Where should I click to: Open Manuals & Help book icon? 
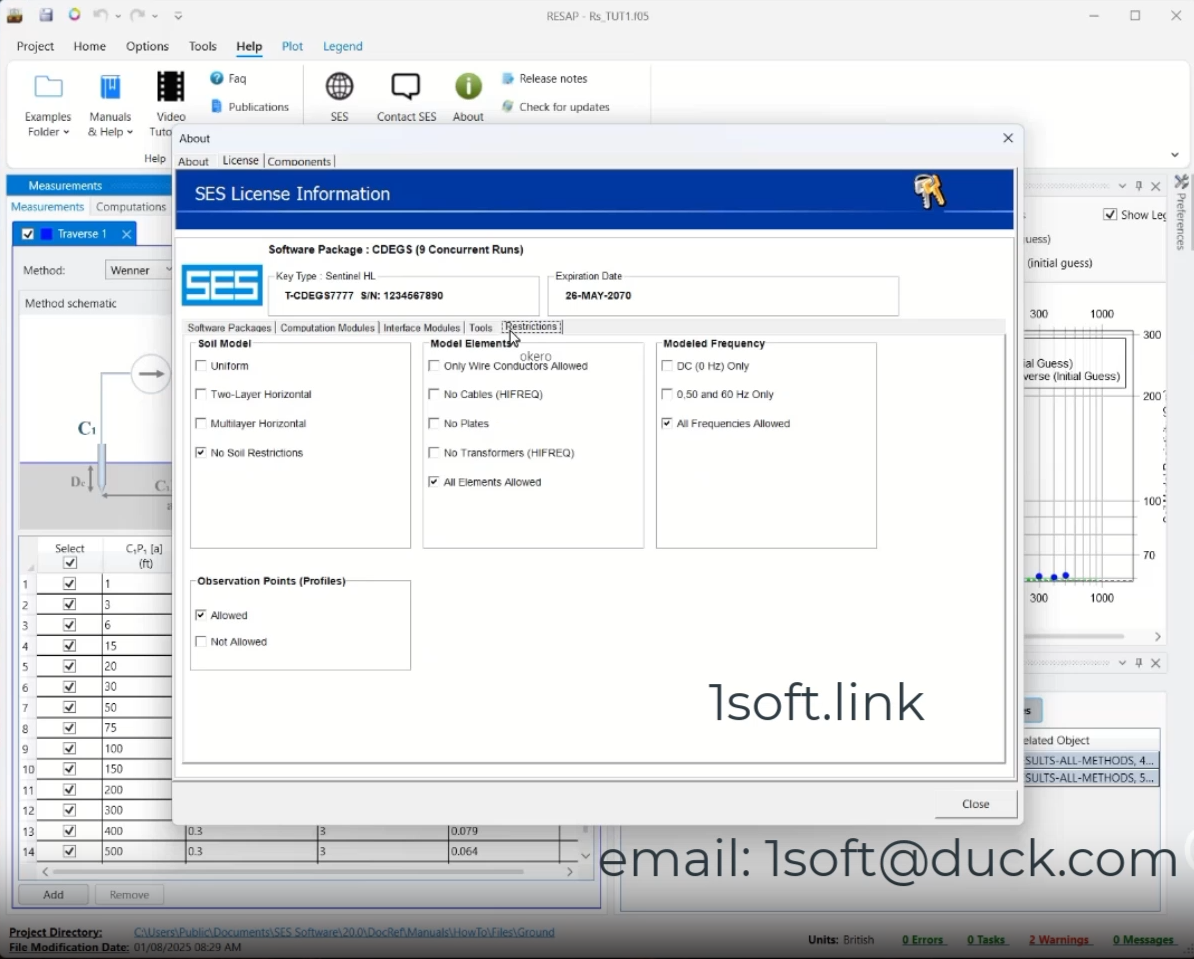(x=110, y=87)
